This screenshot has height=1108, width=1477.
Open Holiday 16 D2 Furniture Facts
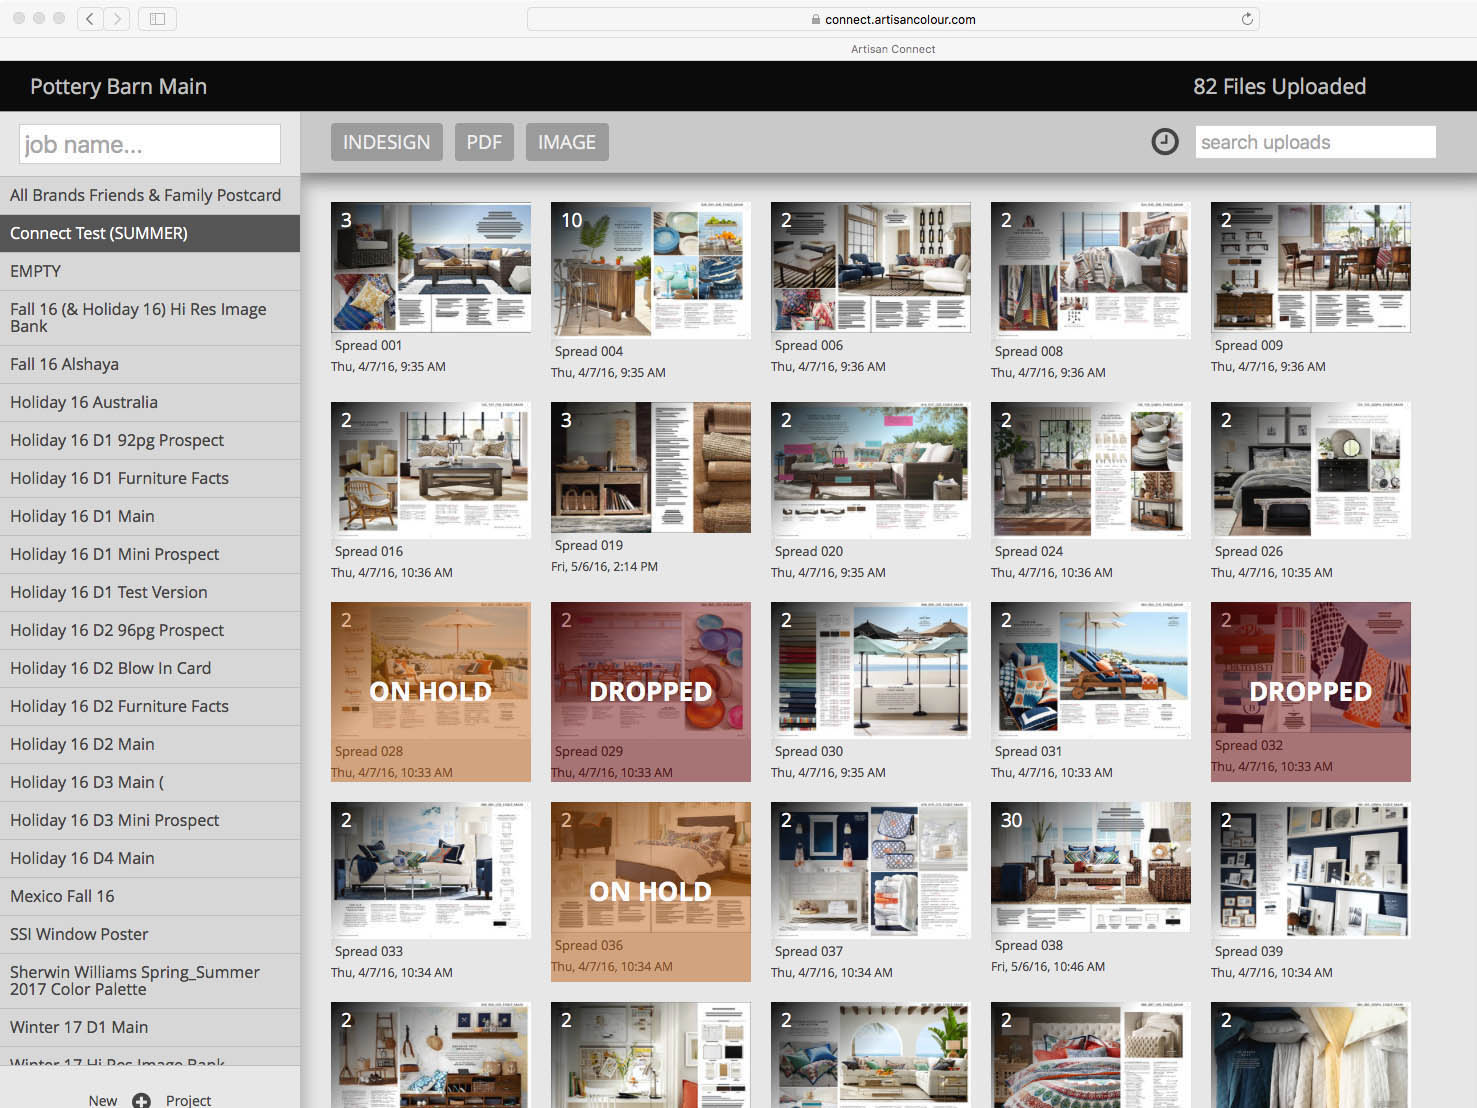point(150,706)
